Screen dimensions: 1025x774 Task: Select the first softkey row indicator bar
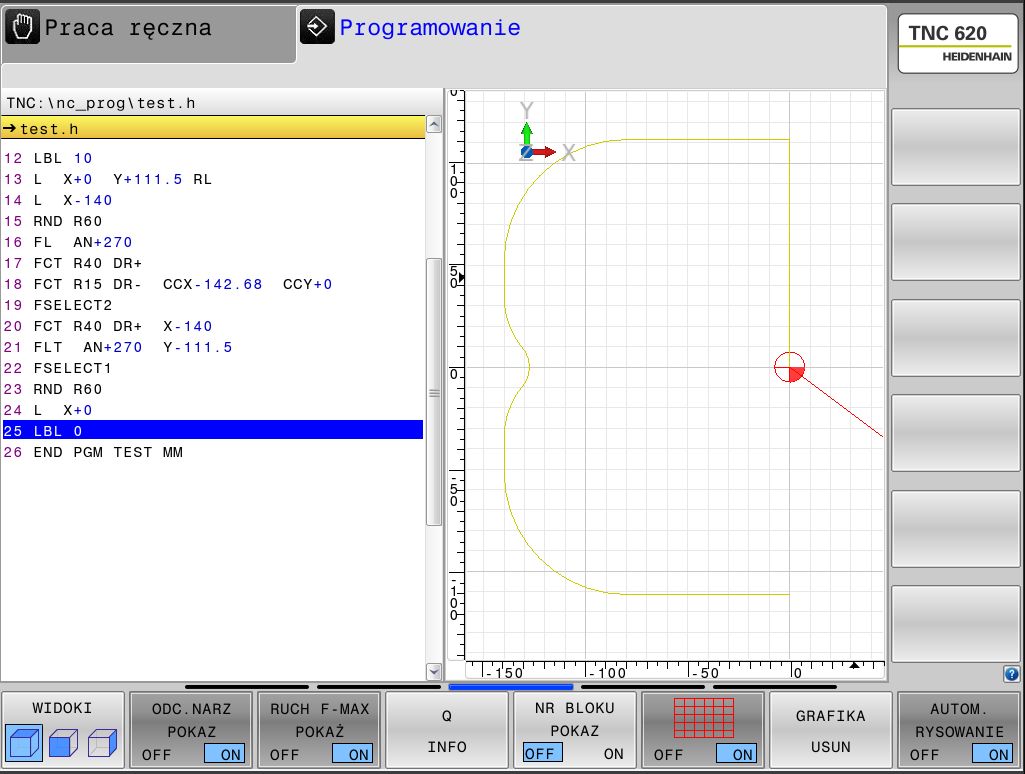tap(246, 687)
